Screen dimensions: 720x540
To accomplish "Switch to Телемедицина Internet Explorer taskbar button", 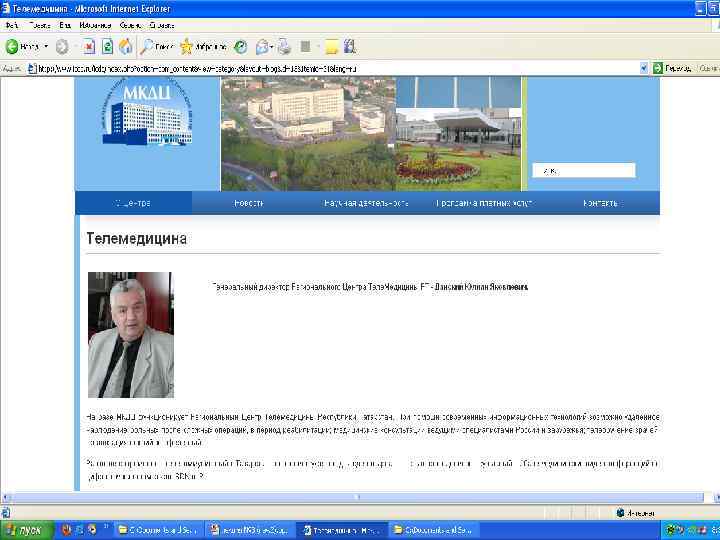I will click(x=342, y=530).
